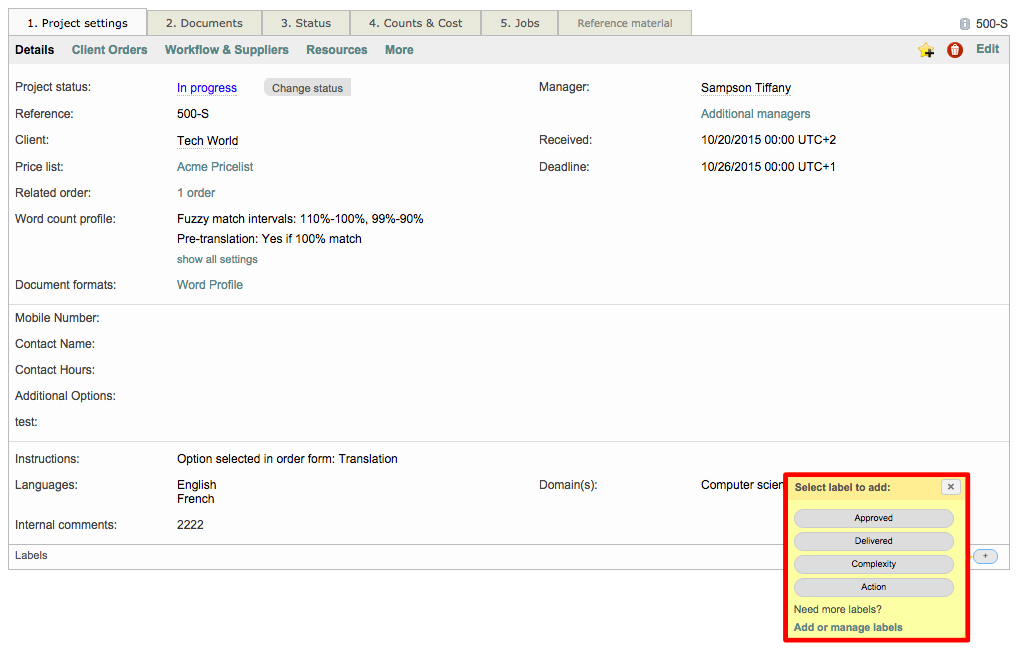Click the project ID icon beside 500-S
This screenshot has width=1020, height=651.
964,24
